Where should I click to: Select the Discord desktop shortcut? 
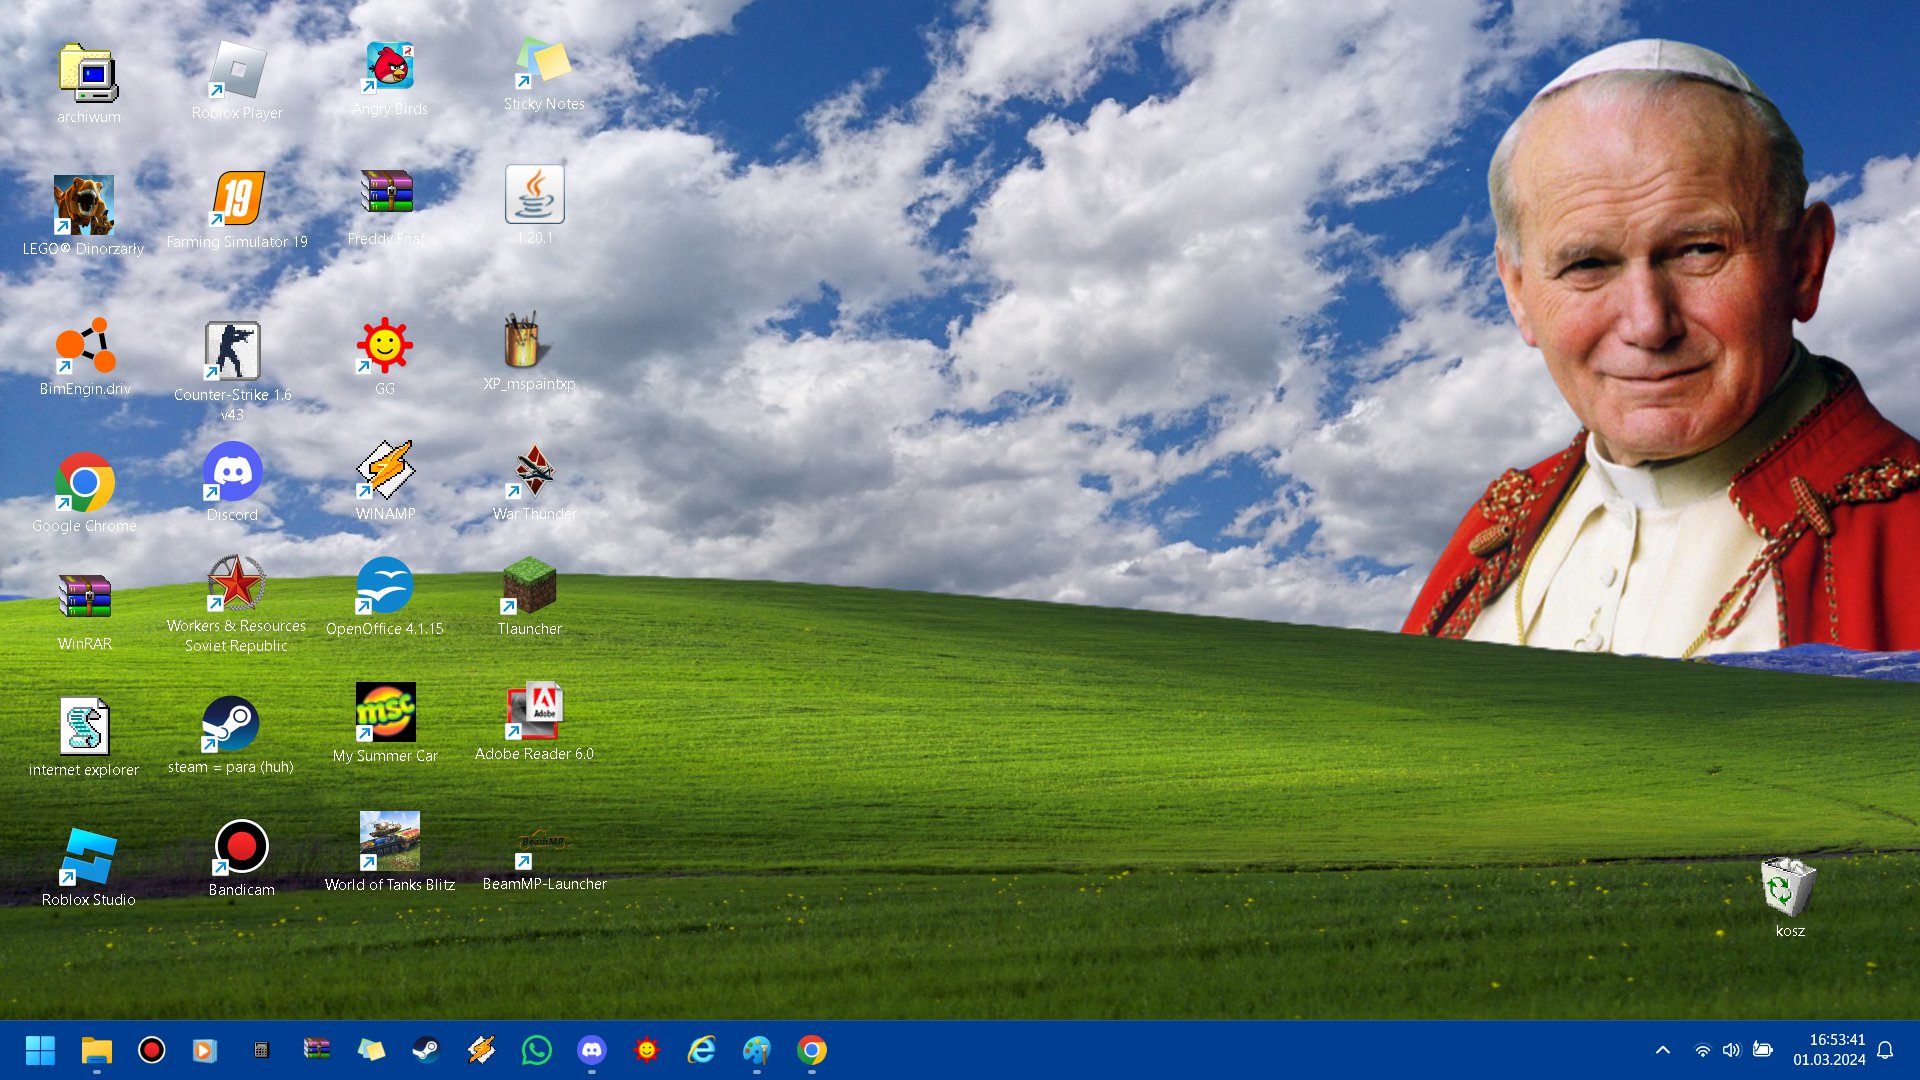[x=232, y=472]
